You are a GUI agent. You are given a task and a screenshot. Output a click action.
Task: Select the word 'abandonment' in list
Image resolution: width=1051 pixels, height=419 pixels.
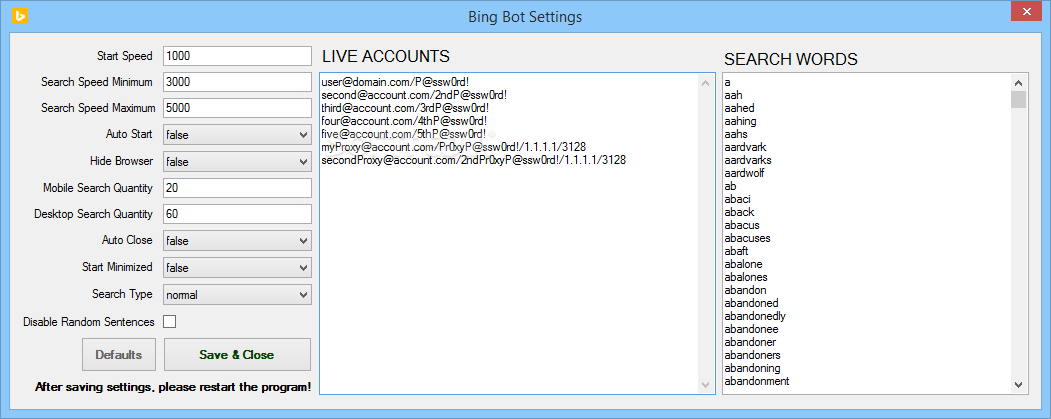point(757,381)
